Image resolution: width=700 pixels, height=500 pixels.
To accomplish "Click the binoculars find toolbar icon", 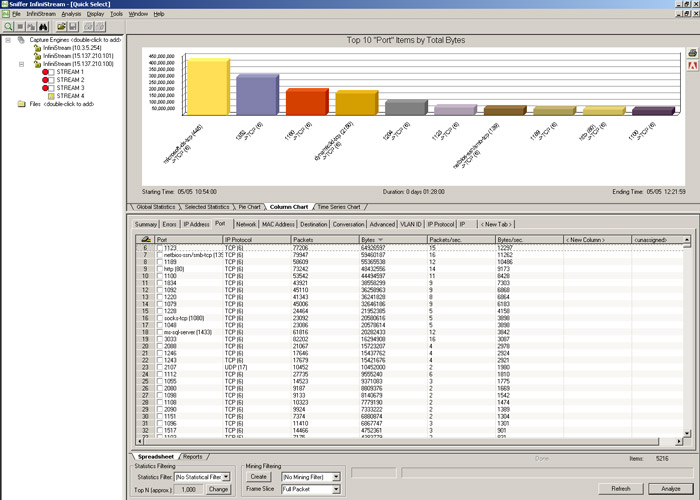I will coord(43,27).
